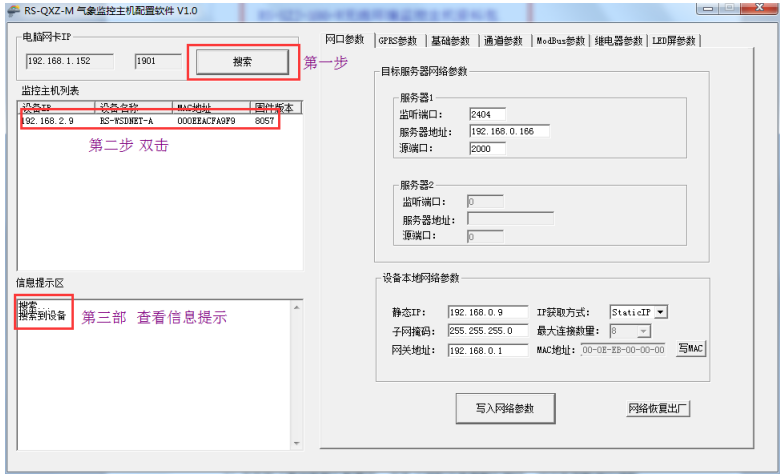Click the 子网掩码 field 255.255.255.0

[x=488, y=331]
